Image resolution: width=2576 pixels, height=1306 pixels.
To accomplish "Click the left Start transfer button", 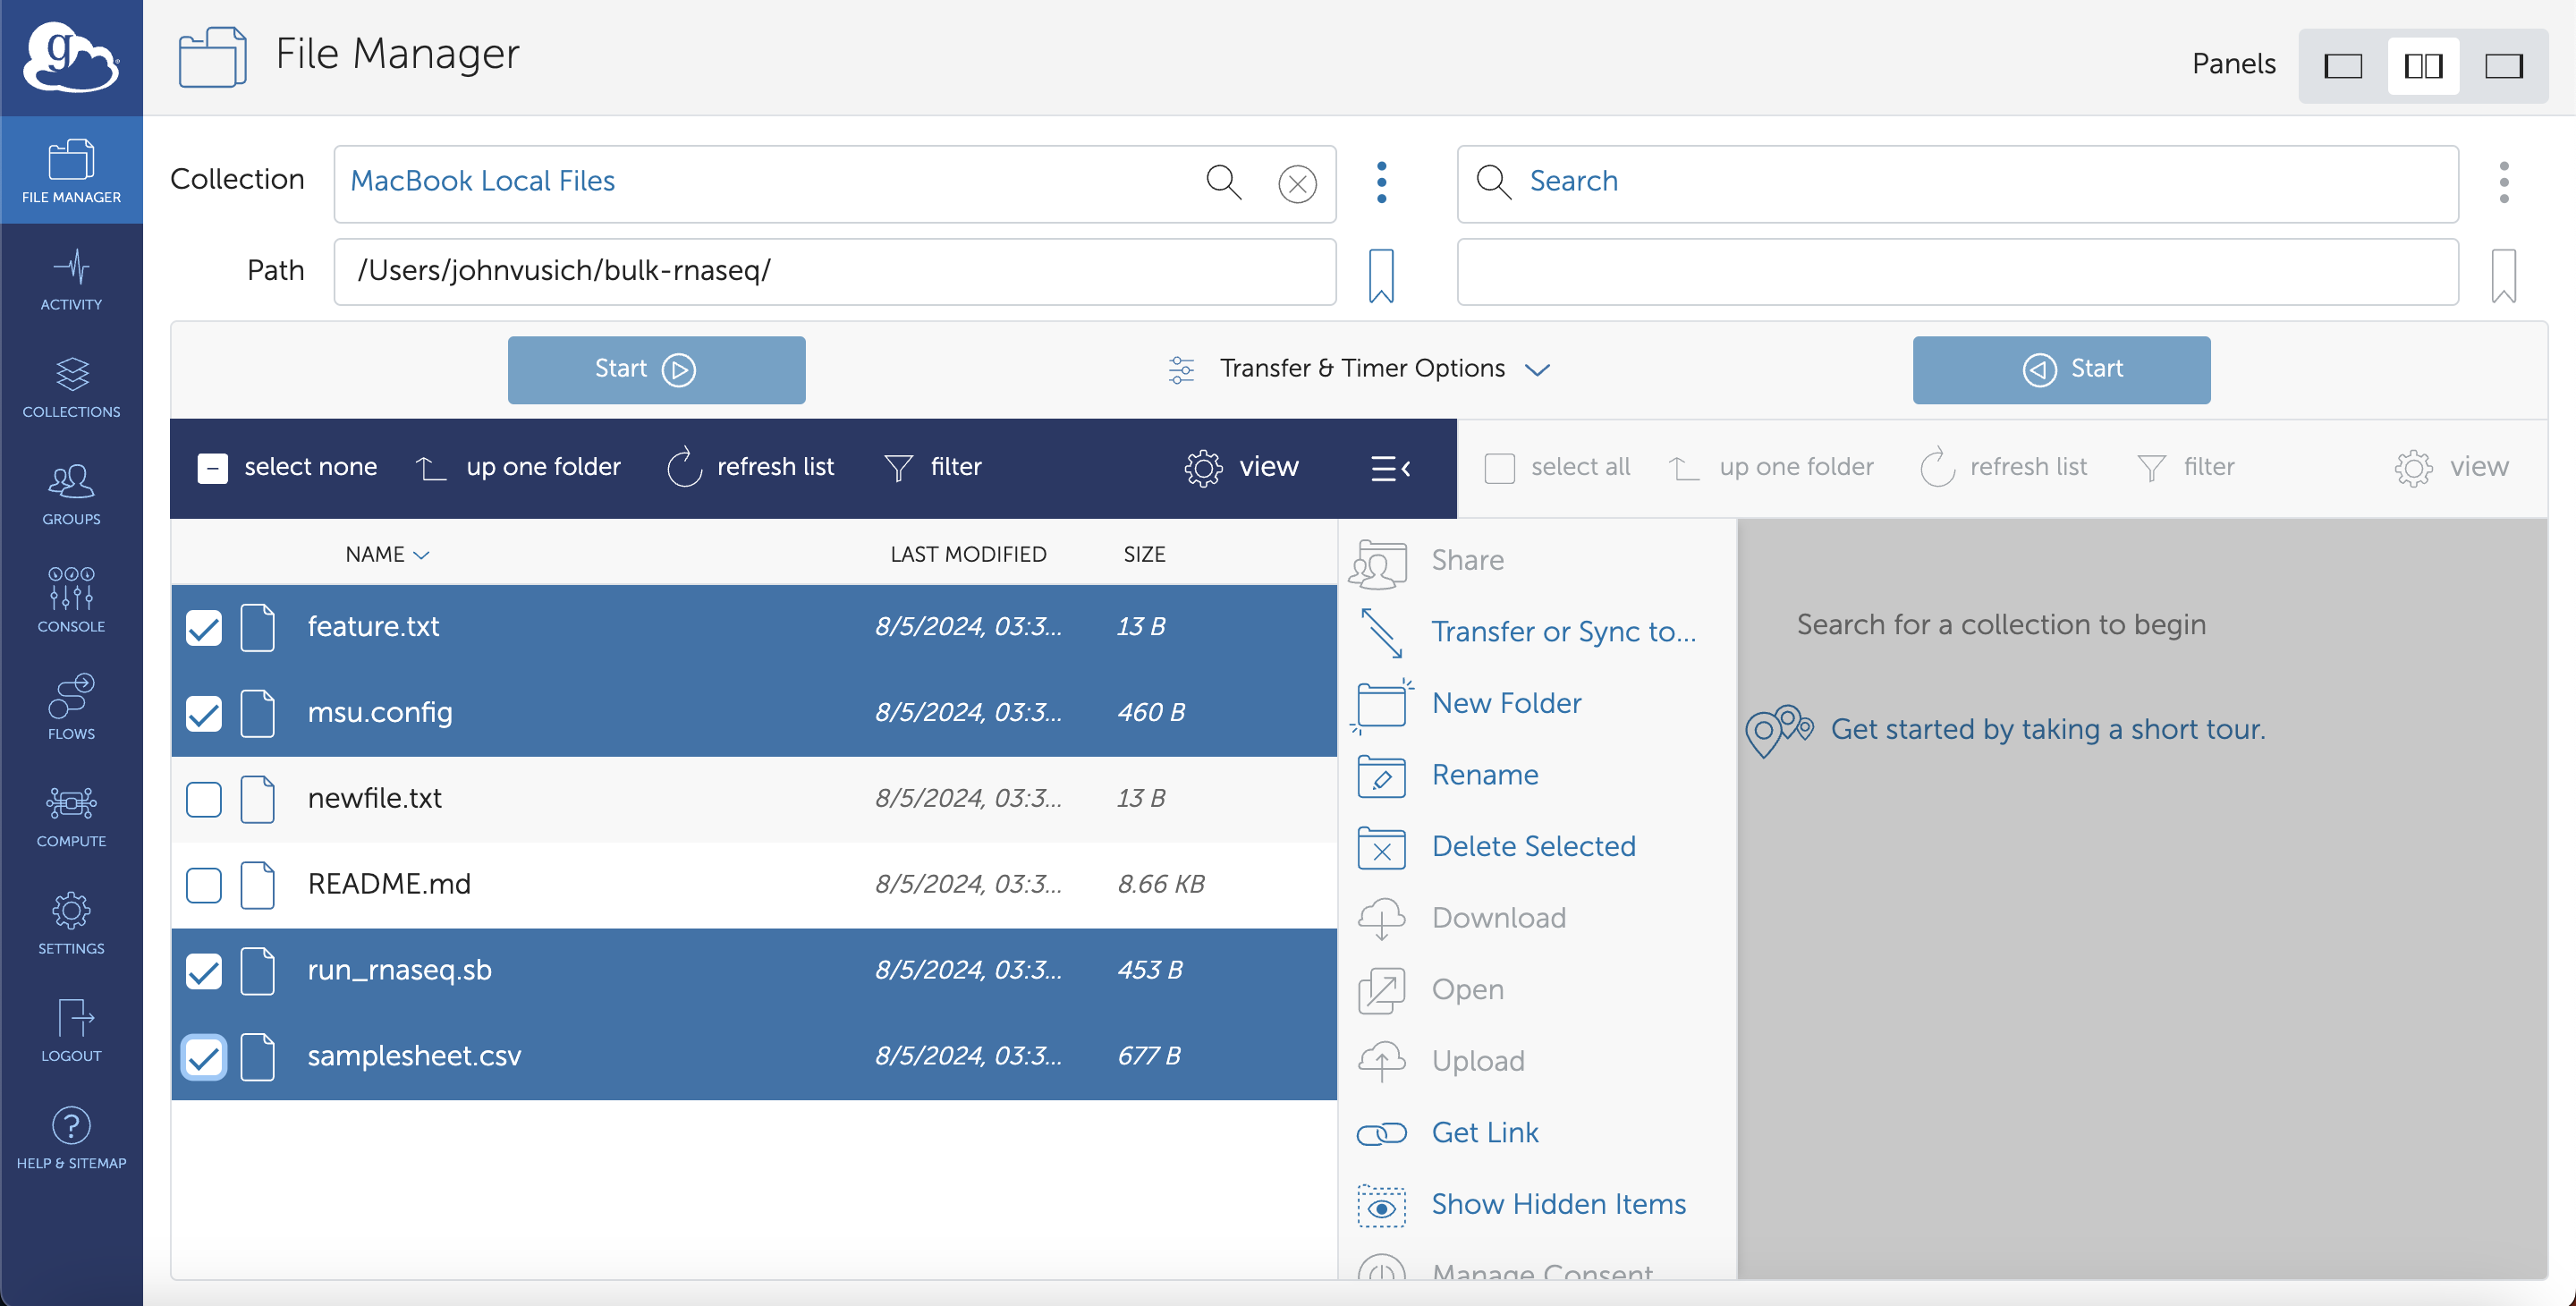I will tap(656, 370).
